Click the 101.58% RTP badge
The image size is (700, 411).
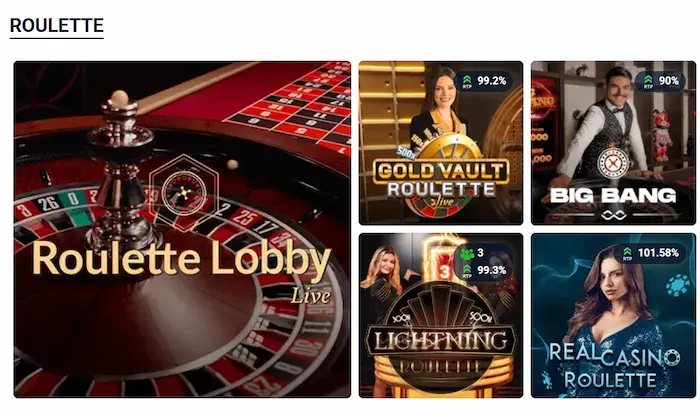click(652, 253)
